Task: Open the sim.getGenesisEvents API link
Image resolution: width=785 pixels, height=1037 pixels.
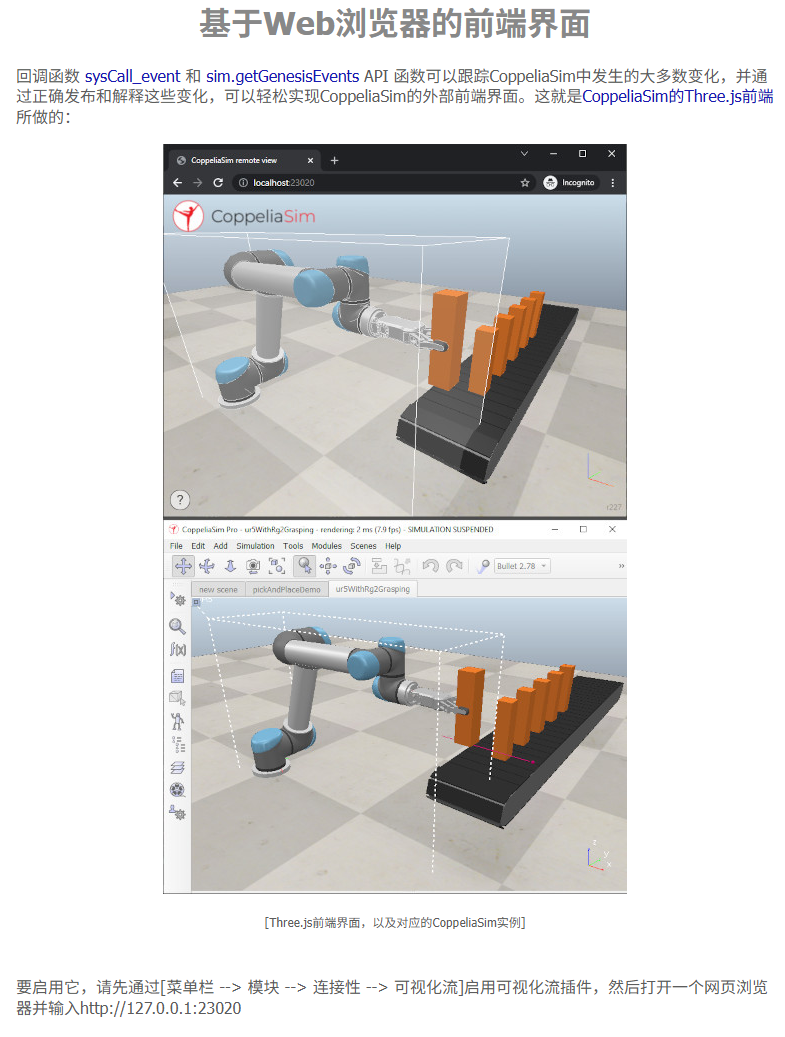Action: pos(282,76)
